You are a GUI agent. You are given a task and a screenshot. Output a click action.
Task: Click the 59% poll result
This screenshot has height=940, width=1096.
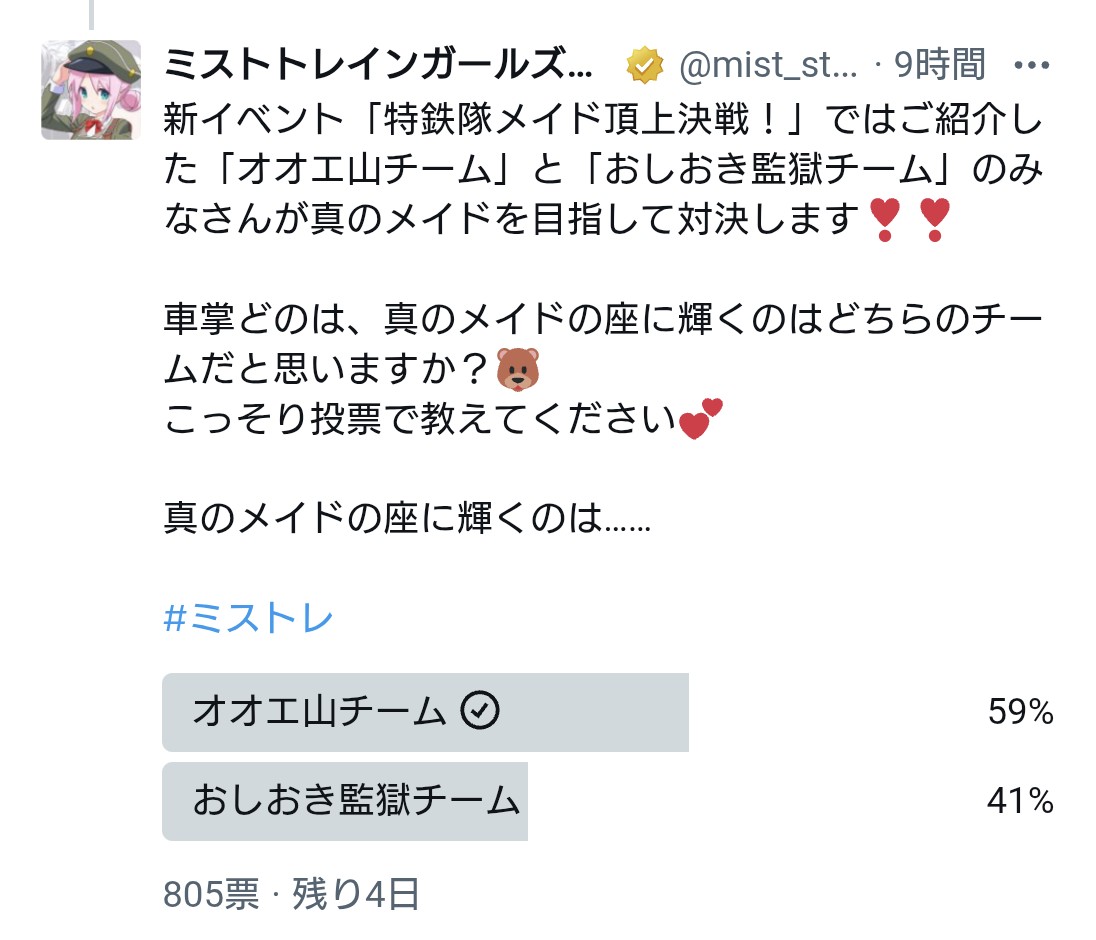pos(1020,712)
